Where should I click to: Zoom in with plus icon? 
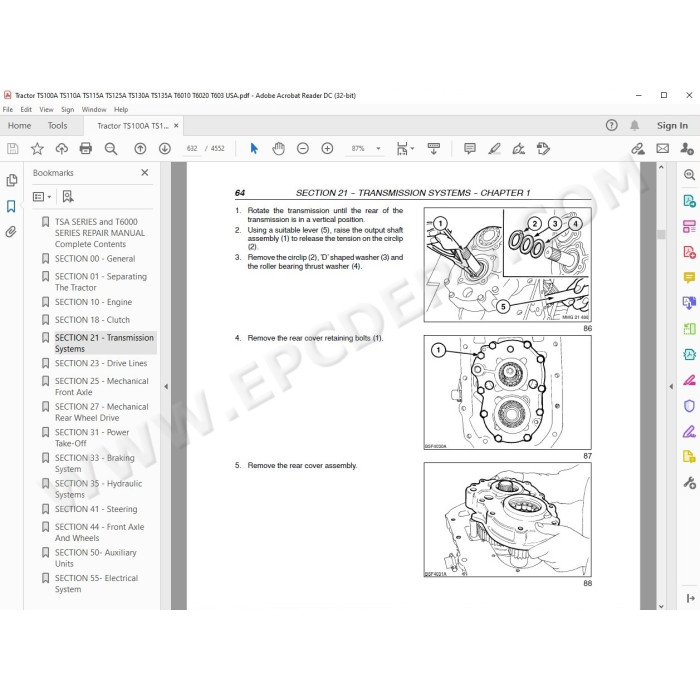[327, 149]
